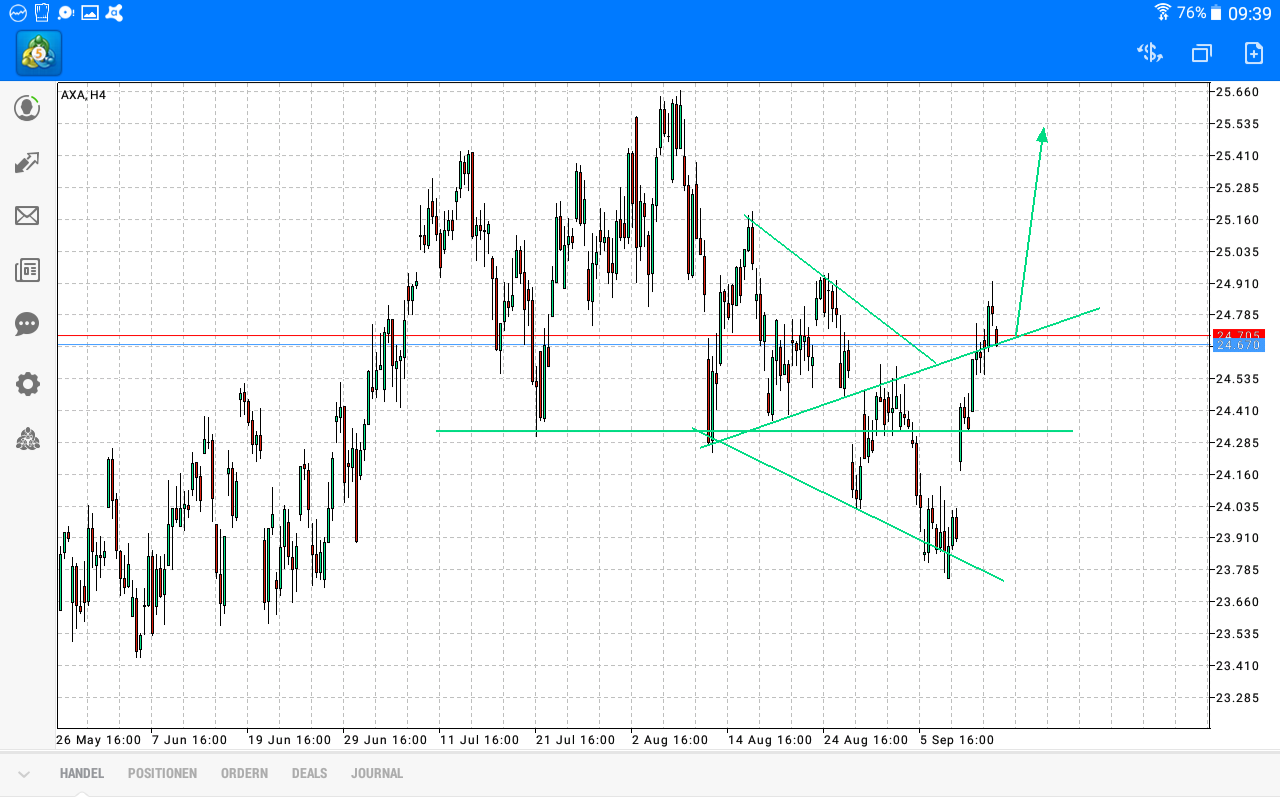Open the DEALS tab
The height and width of the screenshot is (800, 1280).
(x=309, y=772)
